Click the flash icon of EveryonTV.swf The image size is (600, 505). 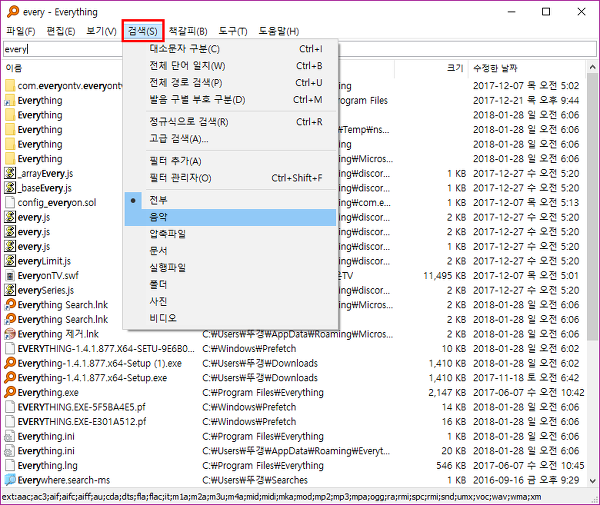pos(10,275)
